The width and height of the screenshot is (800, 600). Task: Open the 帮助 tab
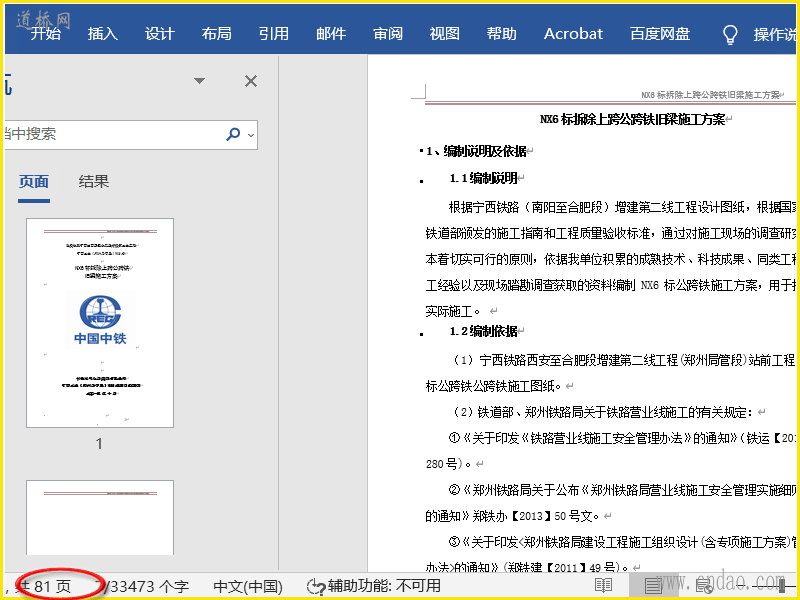(502, 34)
